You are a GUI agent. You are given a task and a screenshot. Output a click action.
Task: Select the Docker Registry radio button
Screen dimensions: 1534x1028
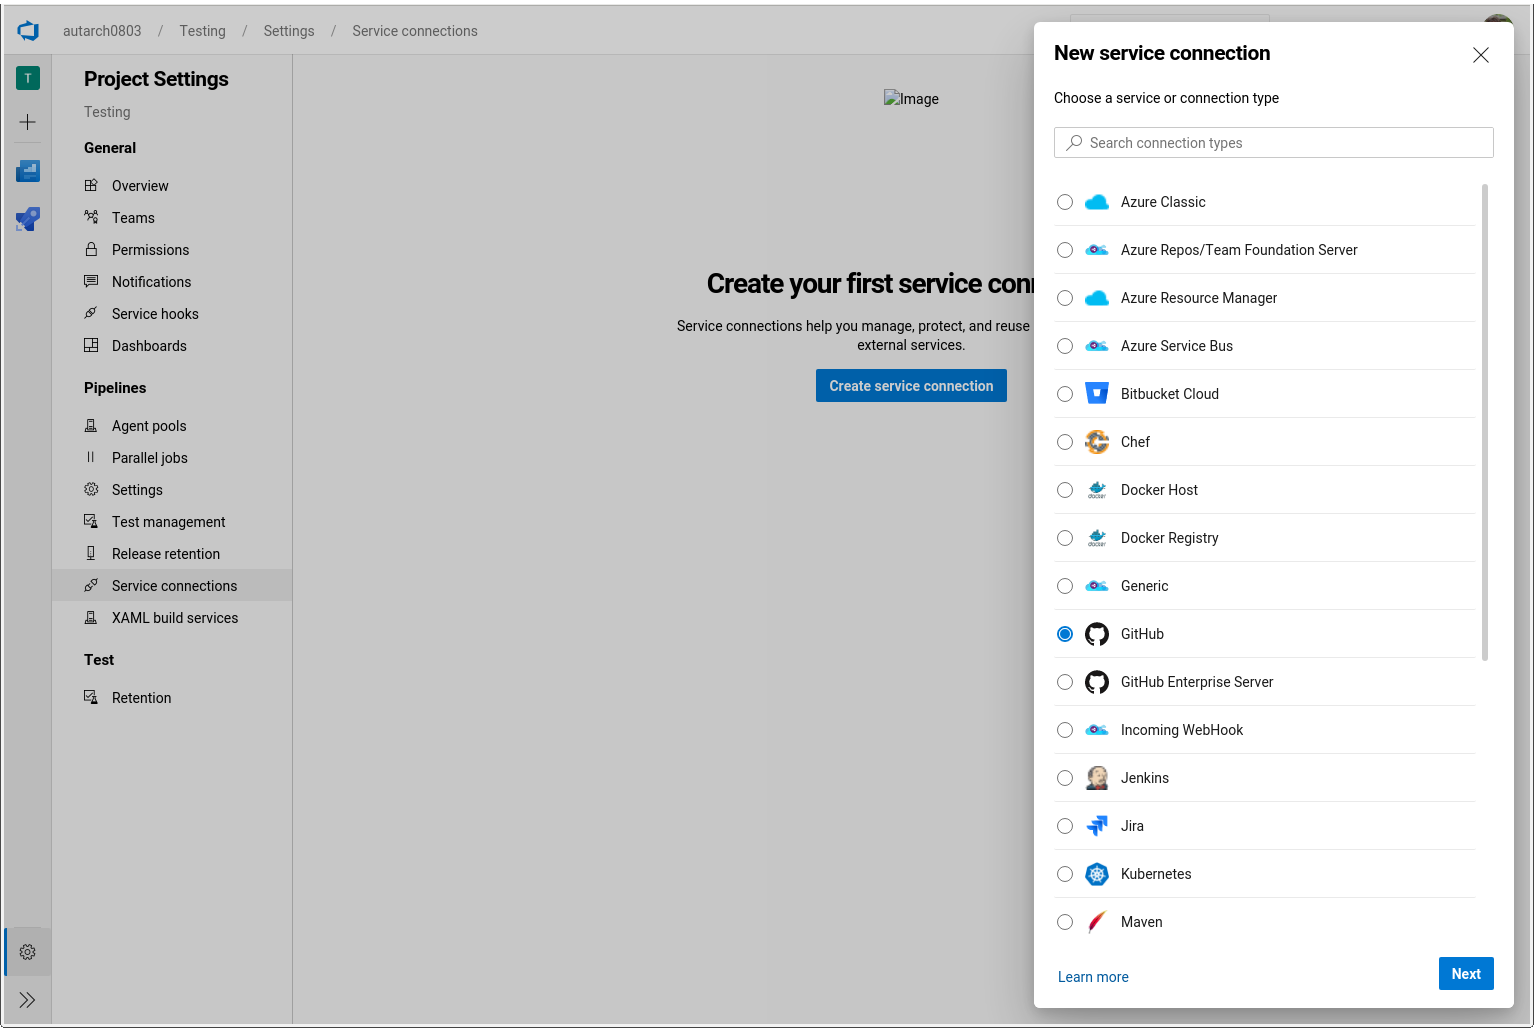tap(1065, 538)
